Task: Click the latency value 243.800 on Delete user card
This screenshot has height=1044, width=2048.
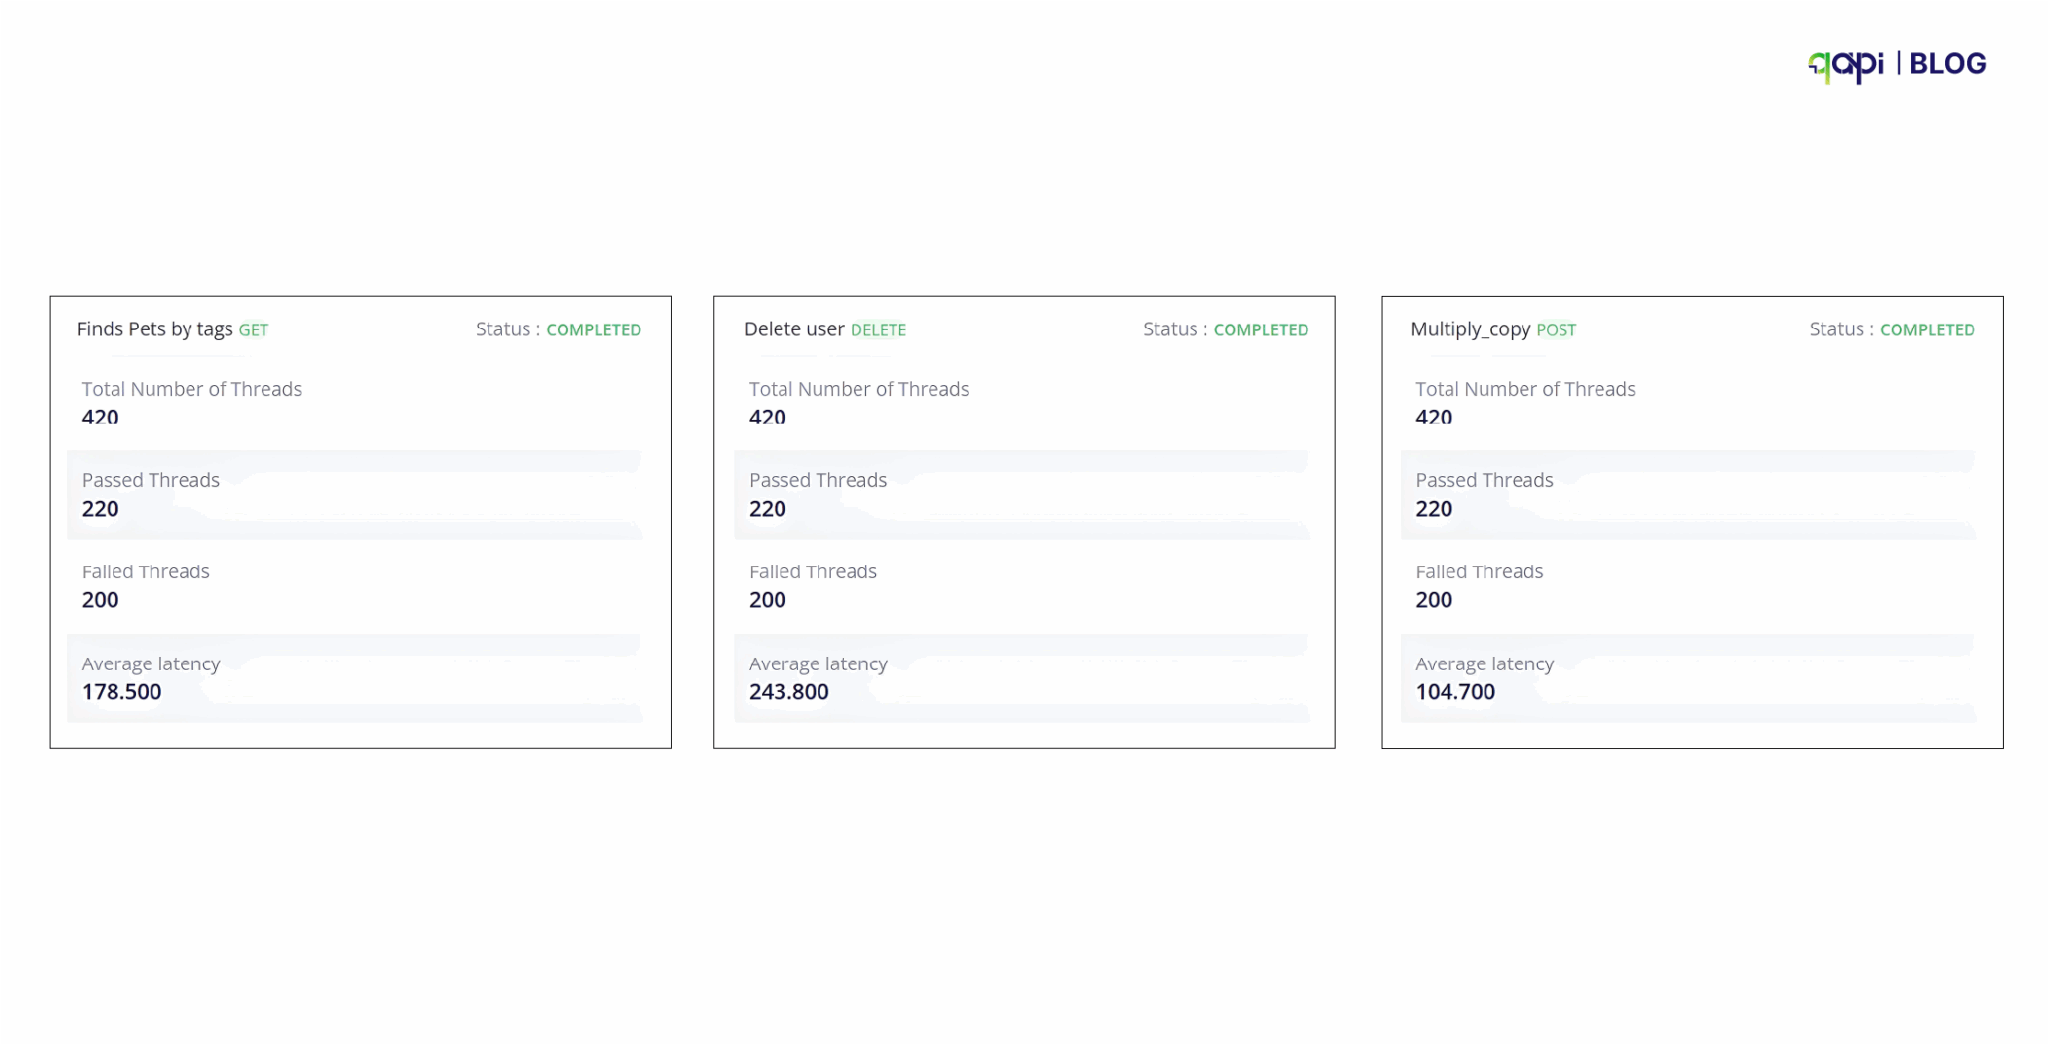Action: 789,691
